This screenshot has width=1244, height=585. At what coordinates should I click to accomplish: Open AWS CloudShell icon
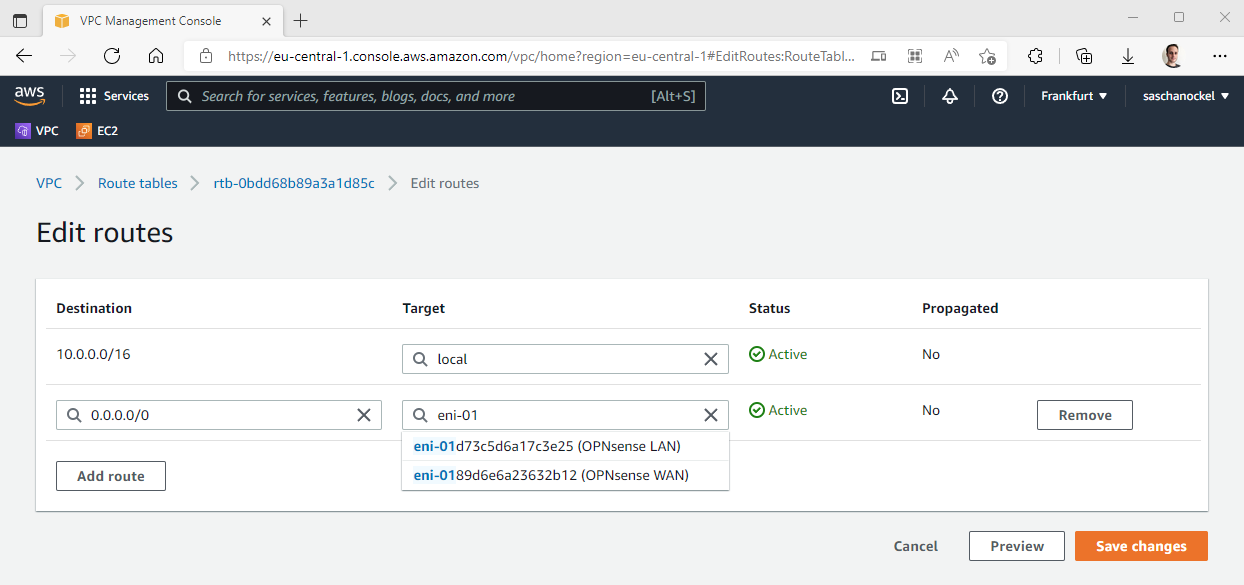click(x=900, y=96)
